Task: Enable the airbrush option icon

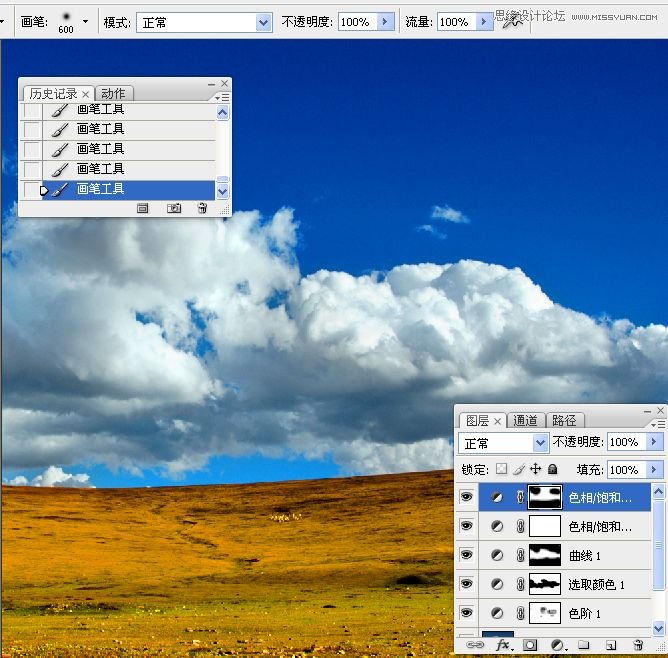Action: pyautogui.click(x=513, y=22)
